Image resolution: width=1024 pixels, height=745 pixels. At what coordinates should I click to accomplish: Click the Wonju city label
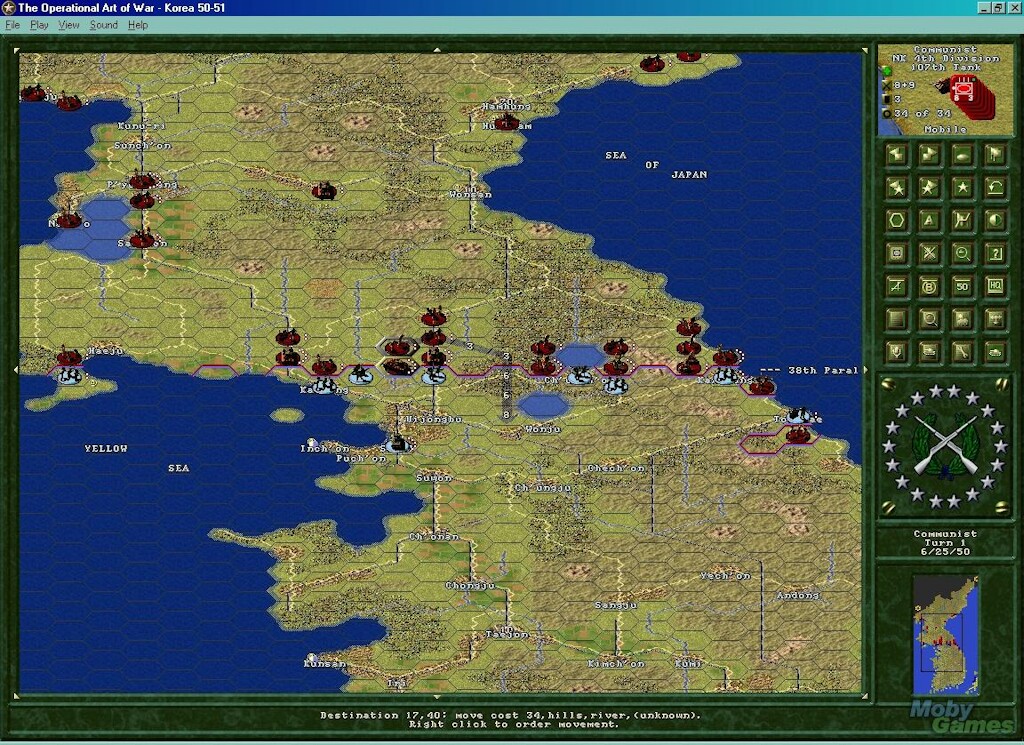pyautogui.click(x=543, y=429)
